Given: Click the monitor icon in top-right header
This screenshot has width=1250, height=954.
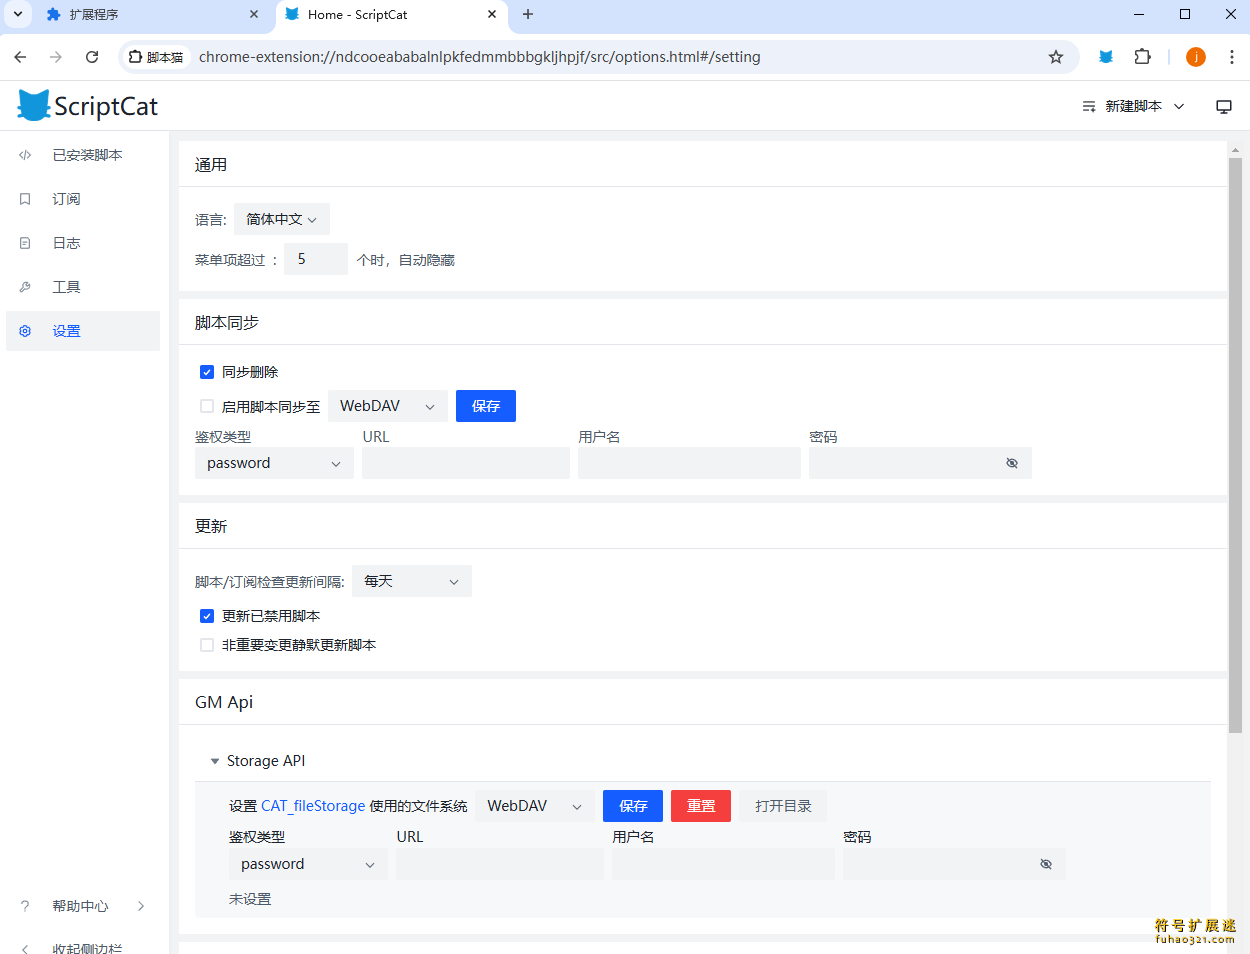Looking at the screenshot, I should pyautogui.click(x=1223, y=107).
